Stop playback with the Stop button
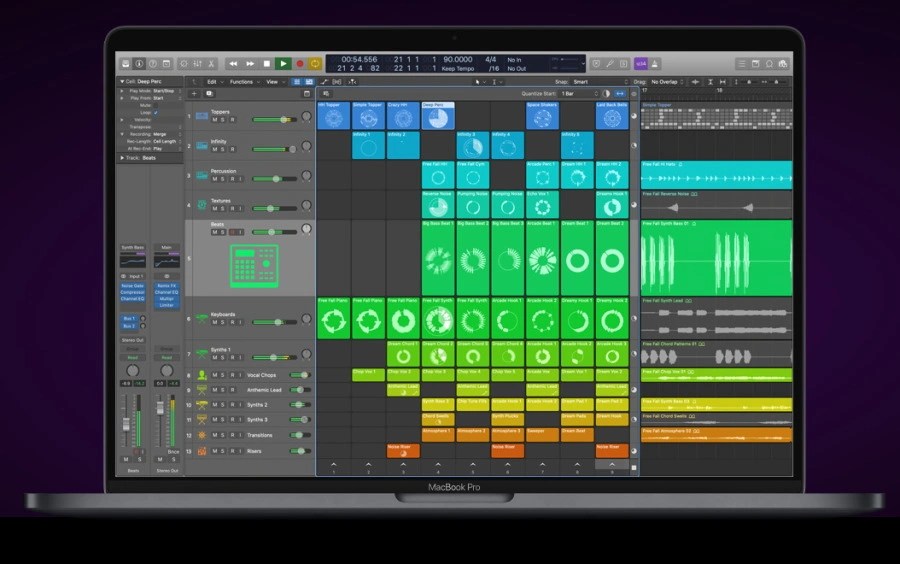 (x=266, y=64)
